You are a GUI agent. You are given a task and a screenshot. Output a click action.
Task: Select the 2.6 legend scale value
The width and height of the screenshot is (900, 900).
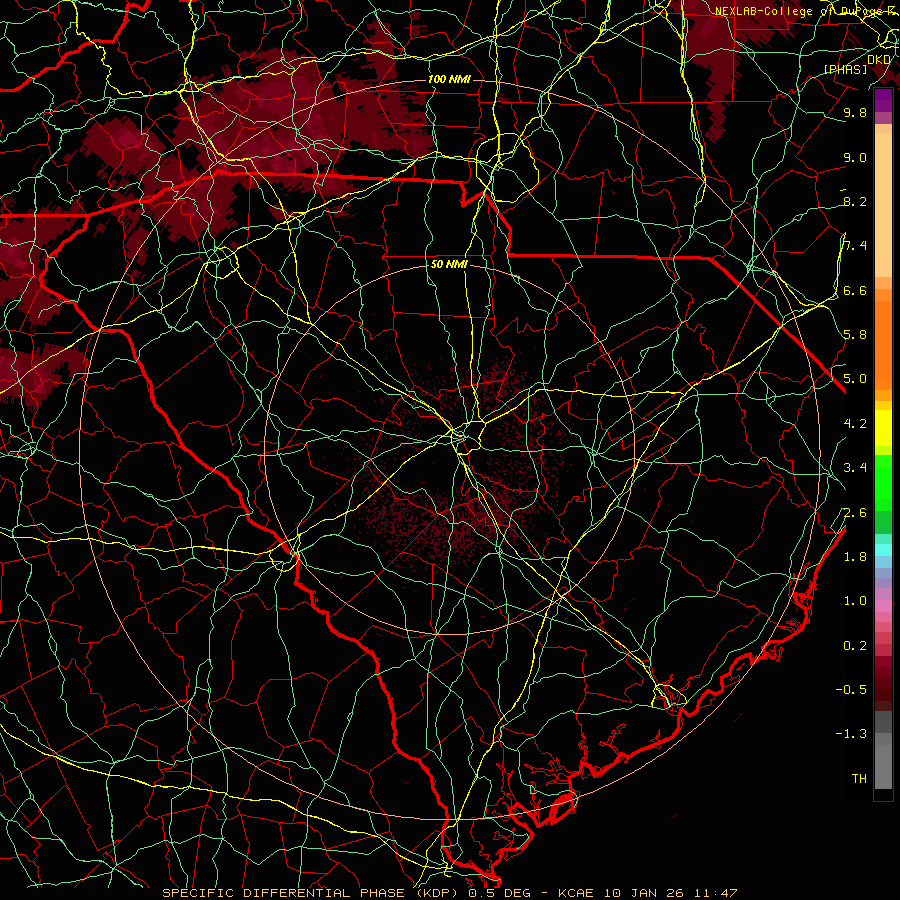click(855, 513)
